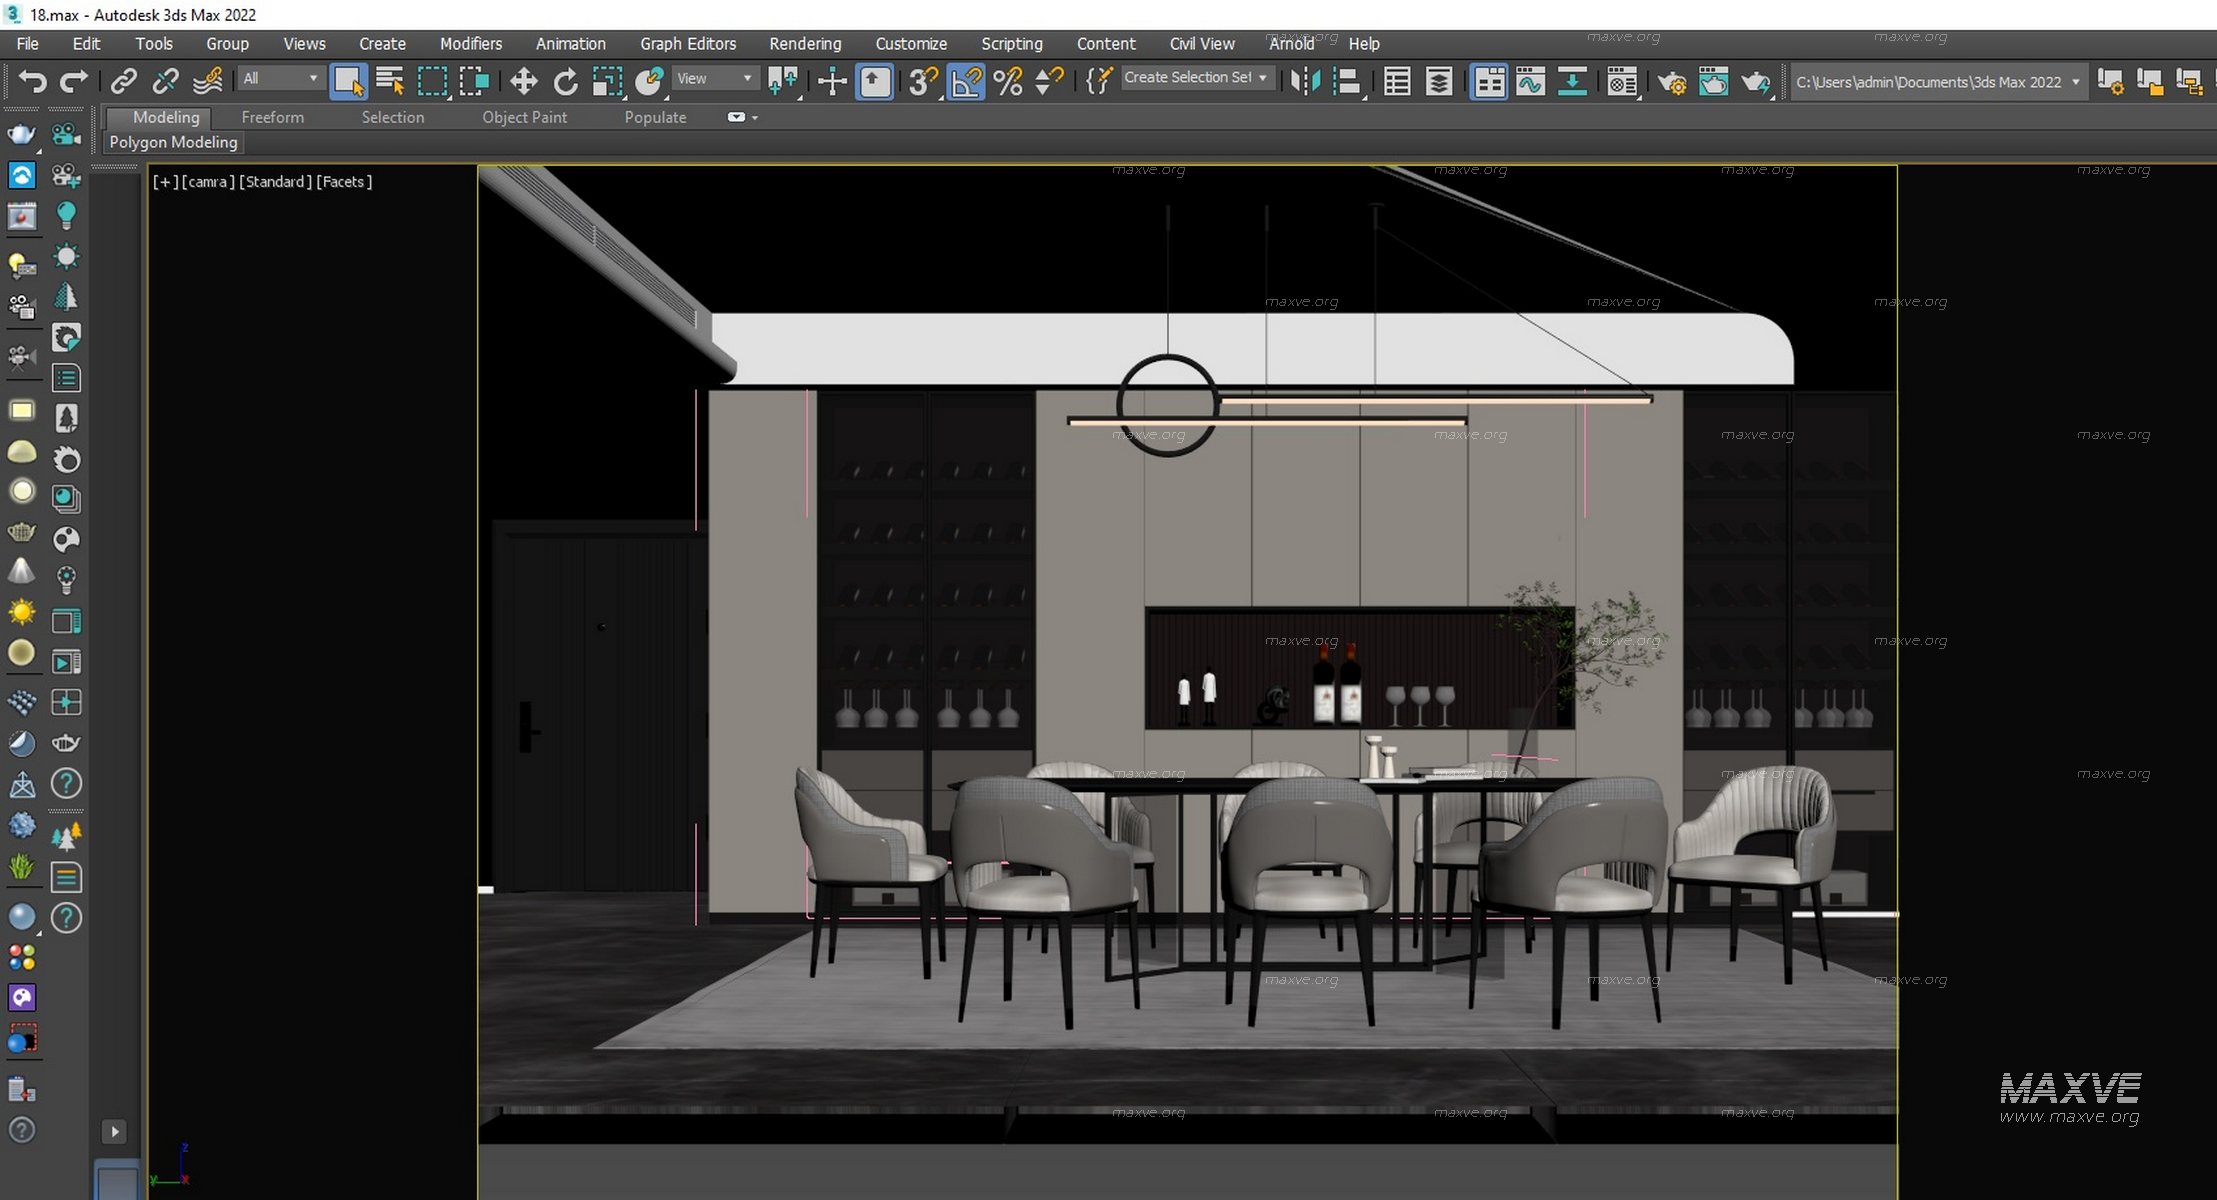
Task: Click the [Standard] viewport label
Action: pyautogui.click(x=274, y=182)
